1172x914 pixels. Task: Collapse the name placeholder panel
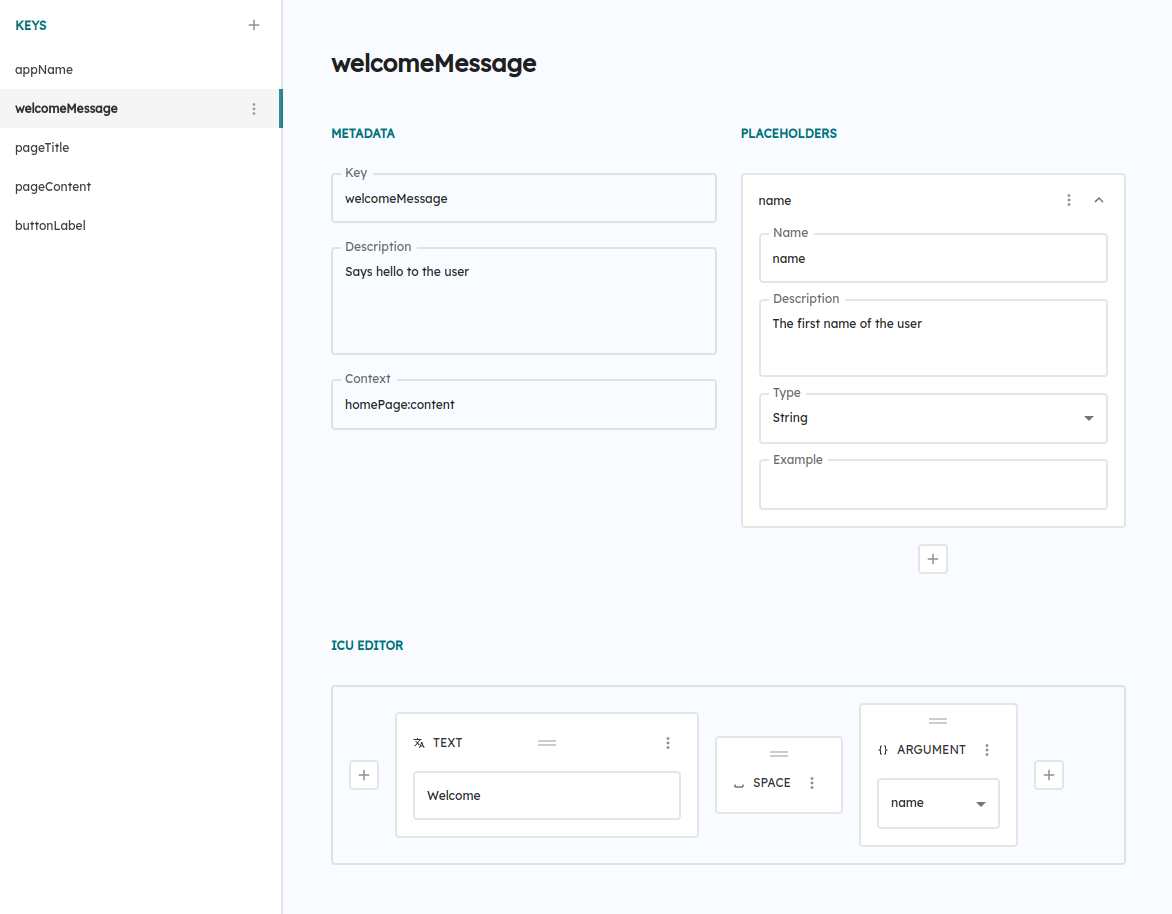click(1099, 200)
